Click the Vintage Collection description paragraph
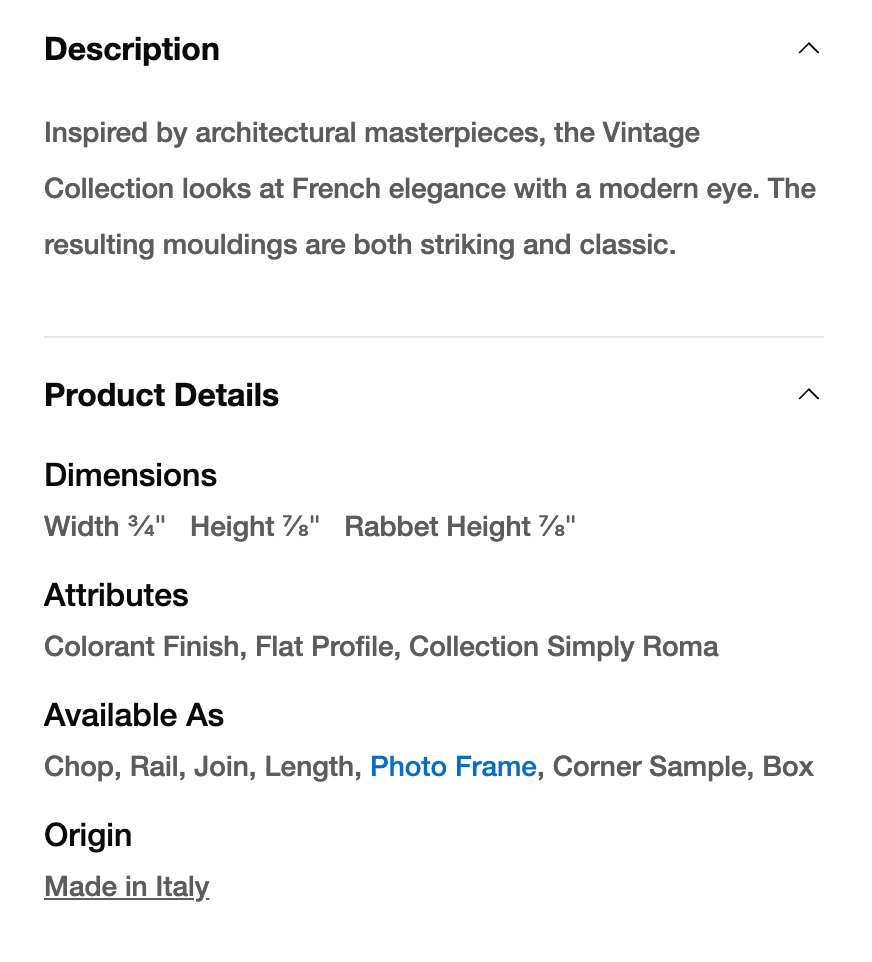The width and height of the screenshot is (872, 962). point(430,189)
